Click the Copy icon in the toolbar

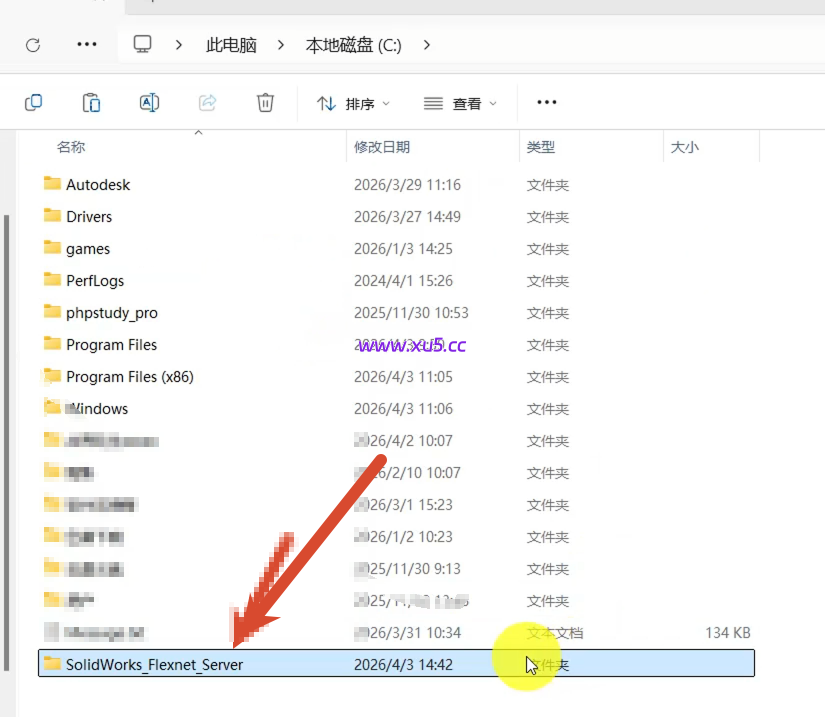click(x=33, y=102)
